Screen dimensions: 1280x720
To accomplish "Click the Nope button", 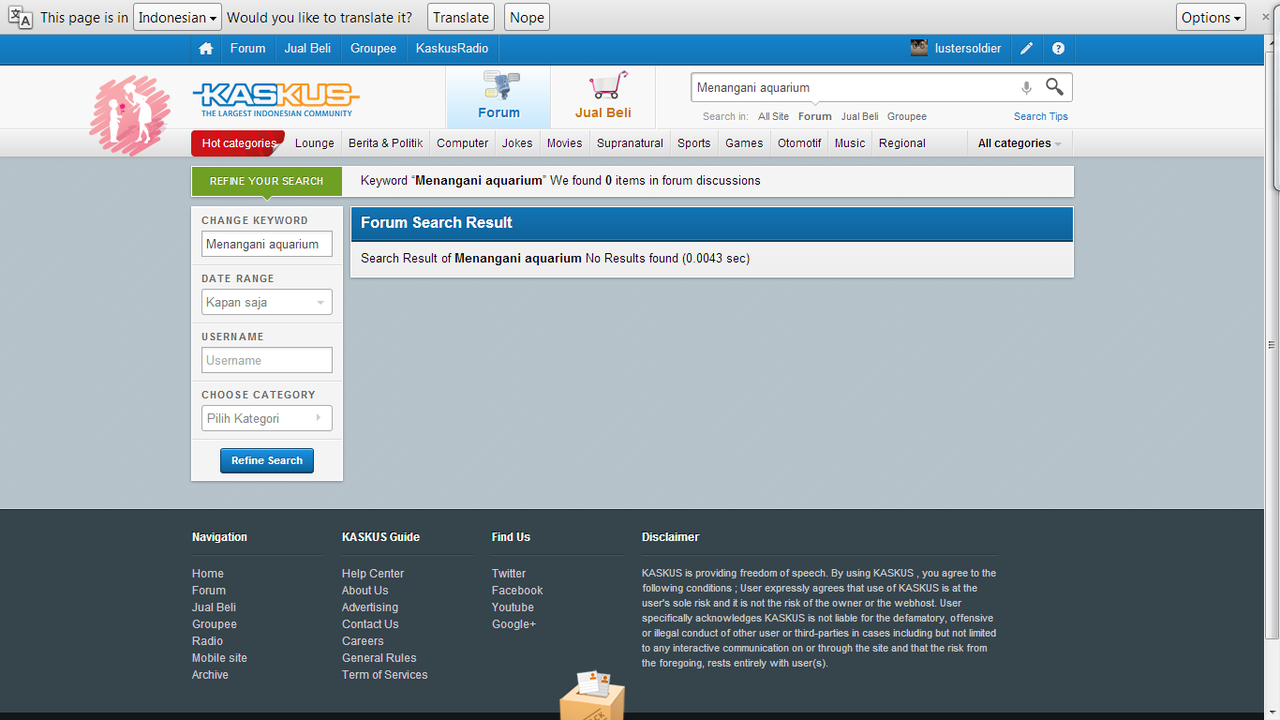I will point(527,17).
